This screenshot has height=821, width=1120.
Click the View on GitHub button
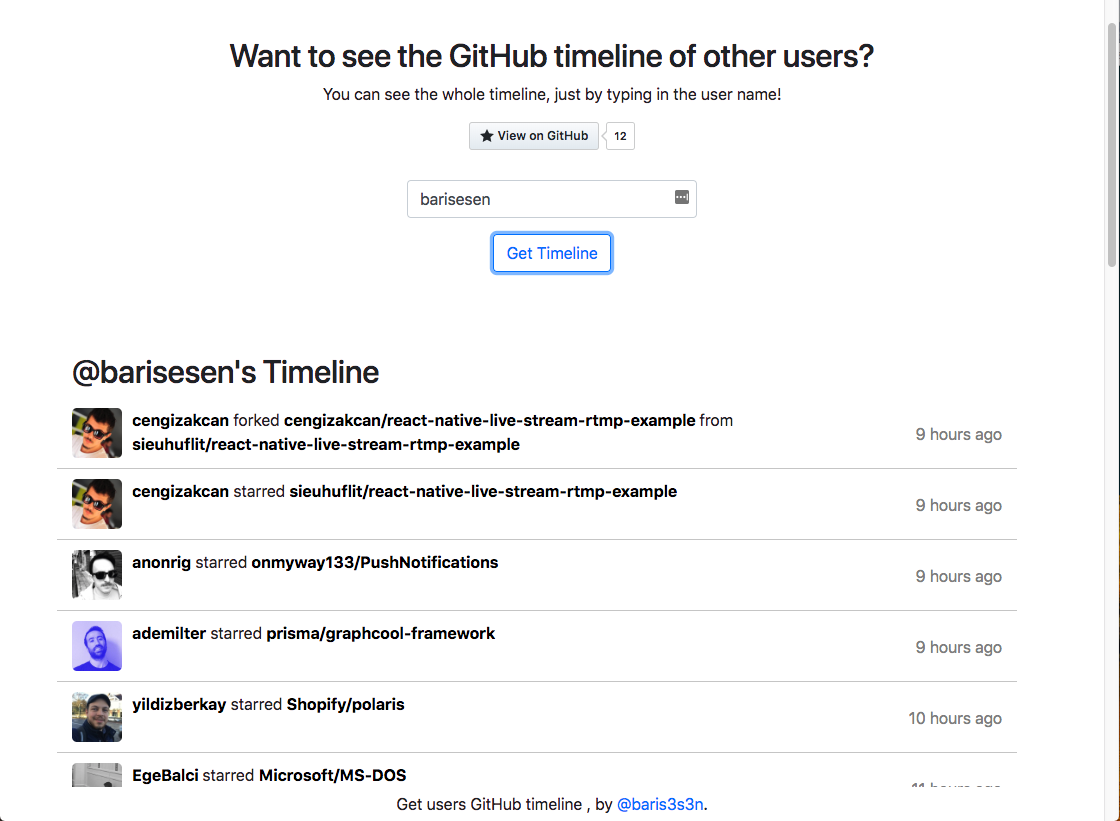pos(533,136)
